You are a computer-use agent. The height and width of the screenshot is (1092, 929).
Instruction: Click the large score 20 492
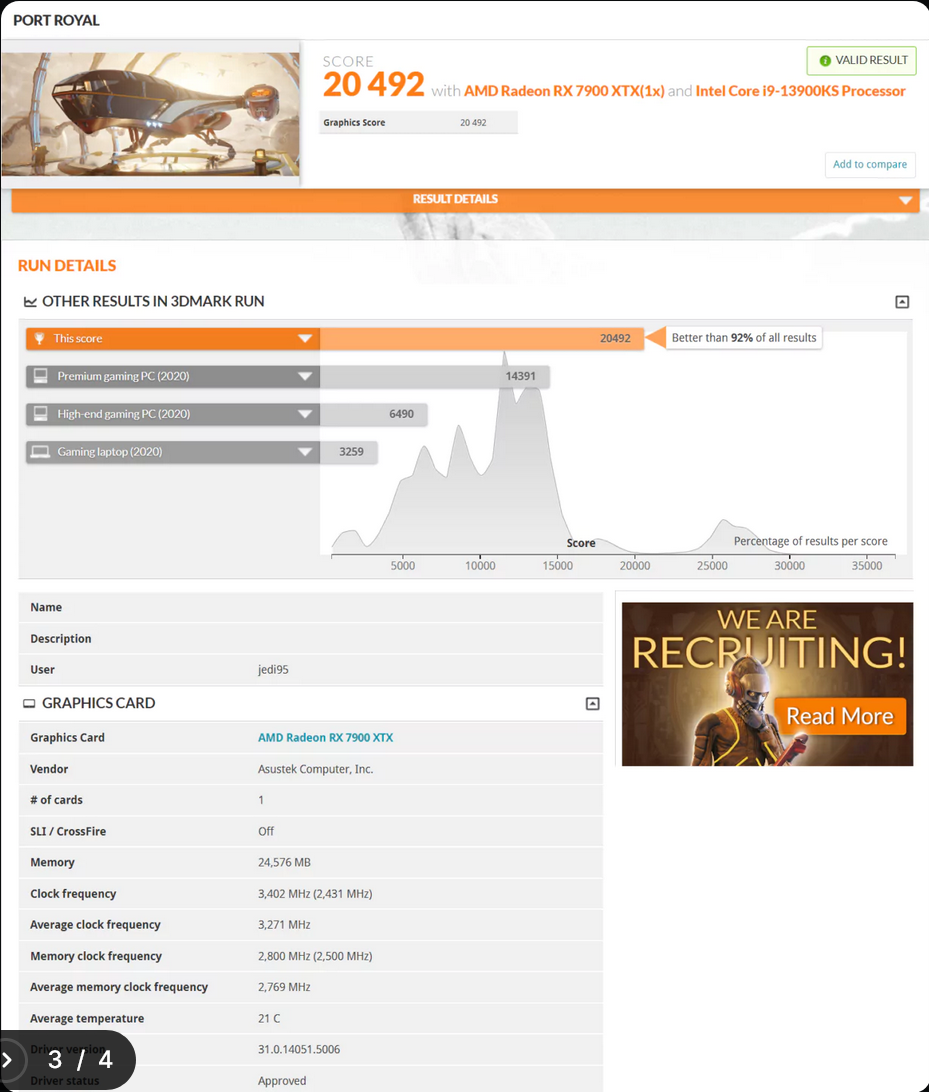point(373,85)
